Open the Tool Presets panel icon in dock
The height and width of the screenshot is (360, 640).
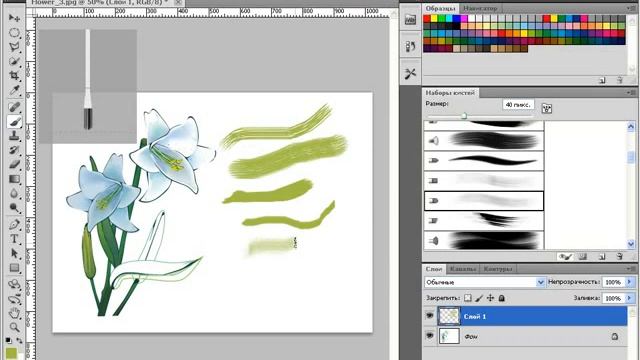pyautogui.click(x=410, y=73)
